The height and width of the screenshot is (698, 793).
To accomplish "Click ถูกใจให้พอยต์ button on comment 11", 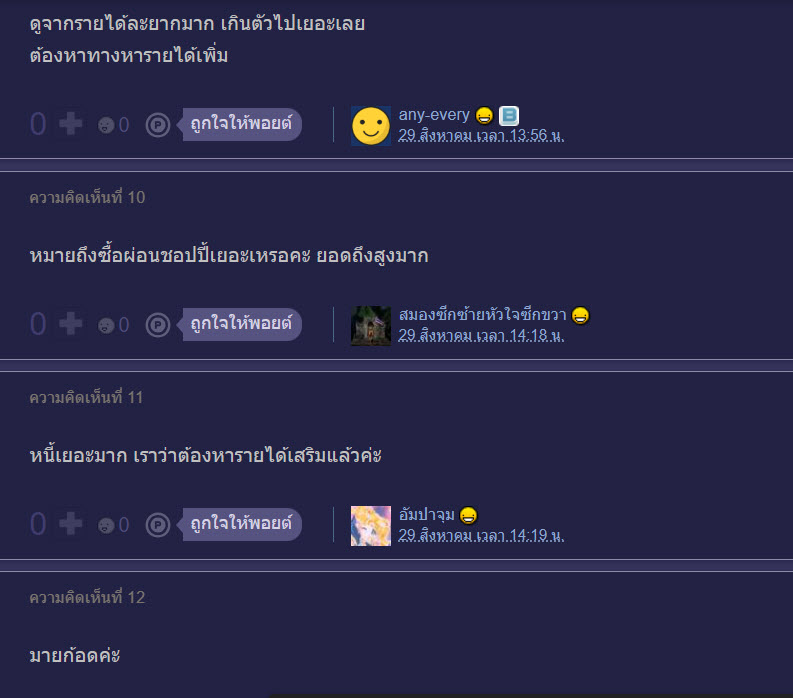I will [x=241, y=524].
